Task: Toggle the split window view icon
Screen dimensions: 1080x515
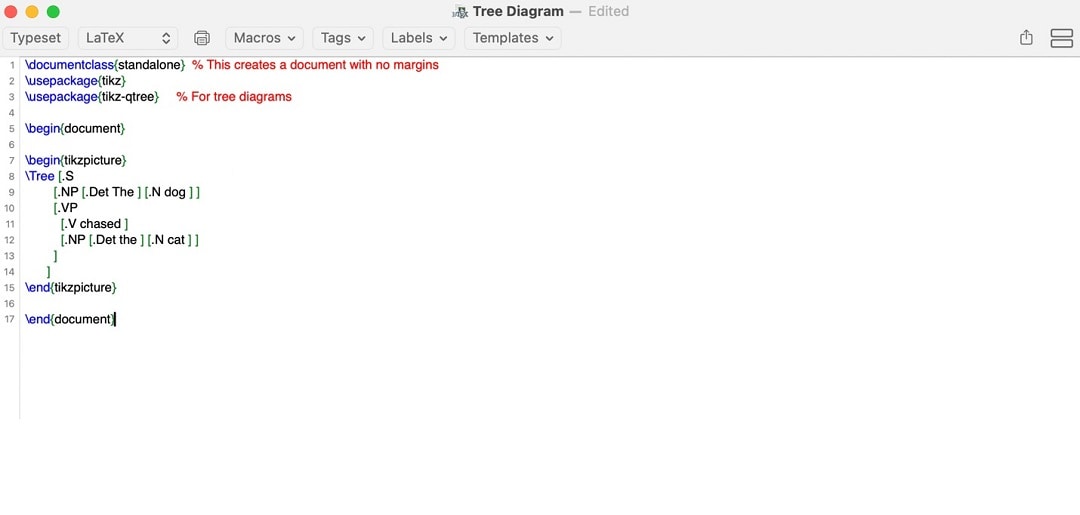Action: coord(1061,38)
